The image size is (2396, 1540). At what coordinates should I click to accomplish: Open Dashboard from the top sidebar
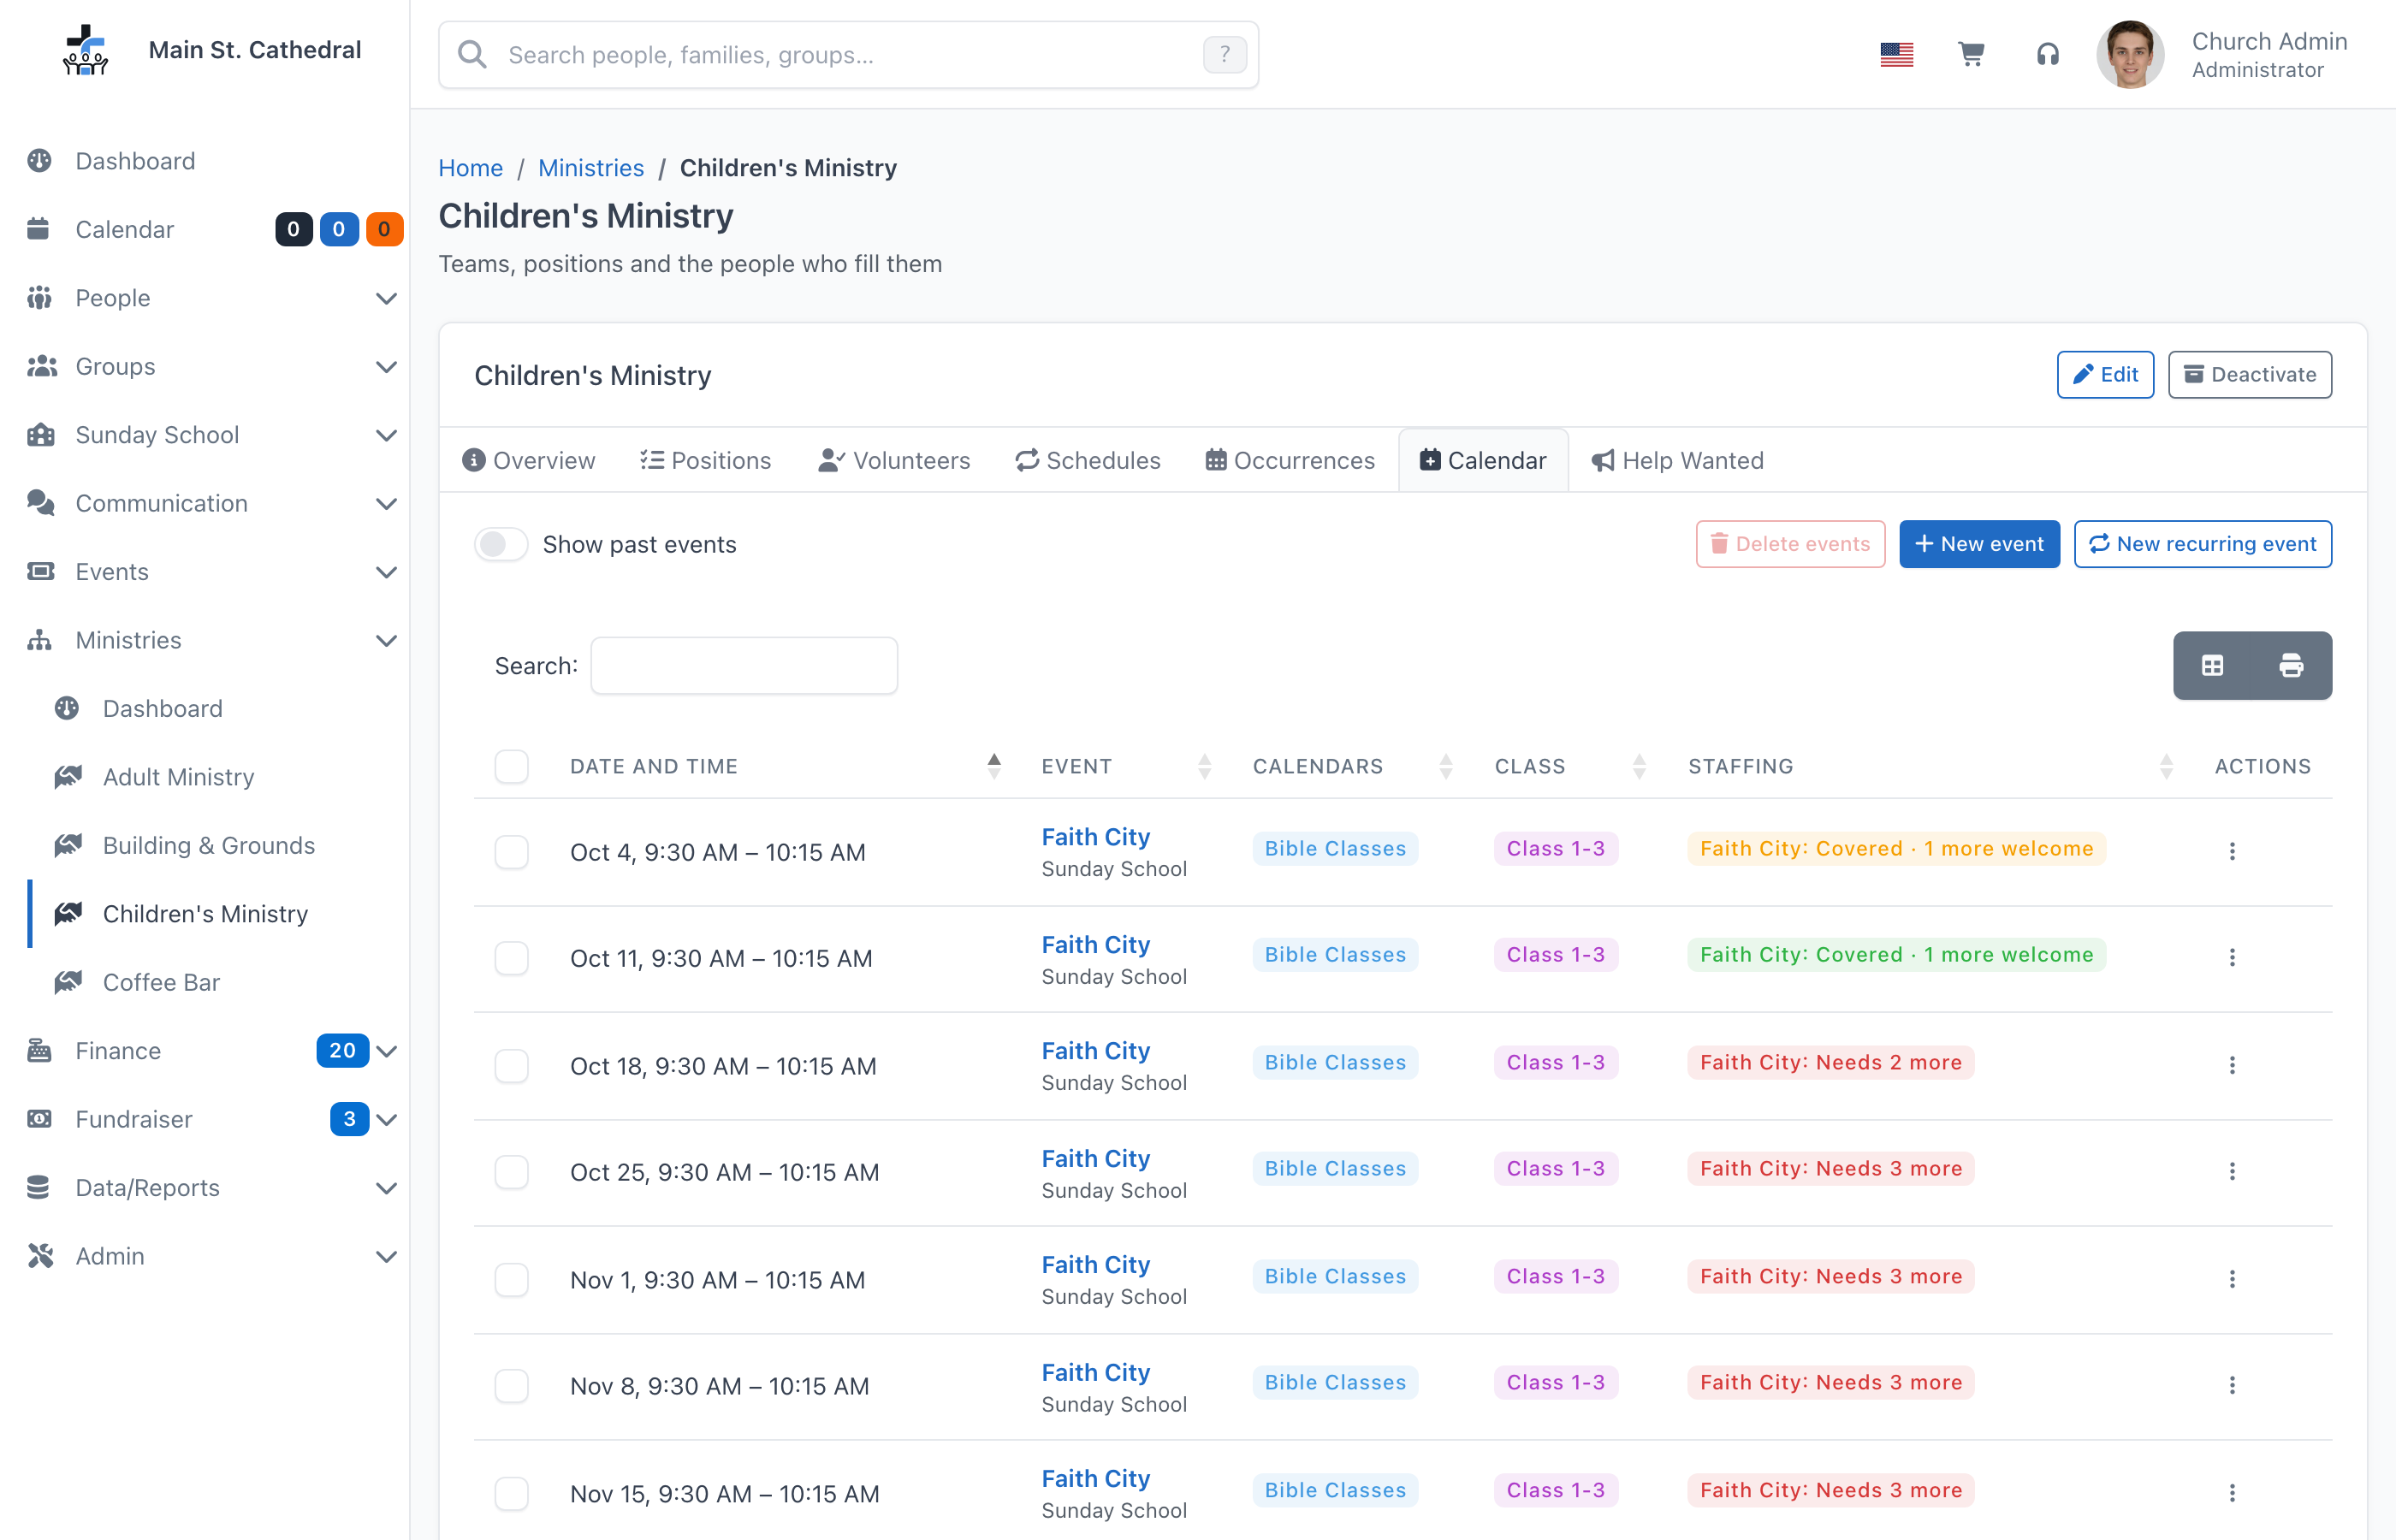click(135, 161)
